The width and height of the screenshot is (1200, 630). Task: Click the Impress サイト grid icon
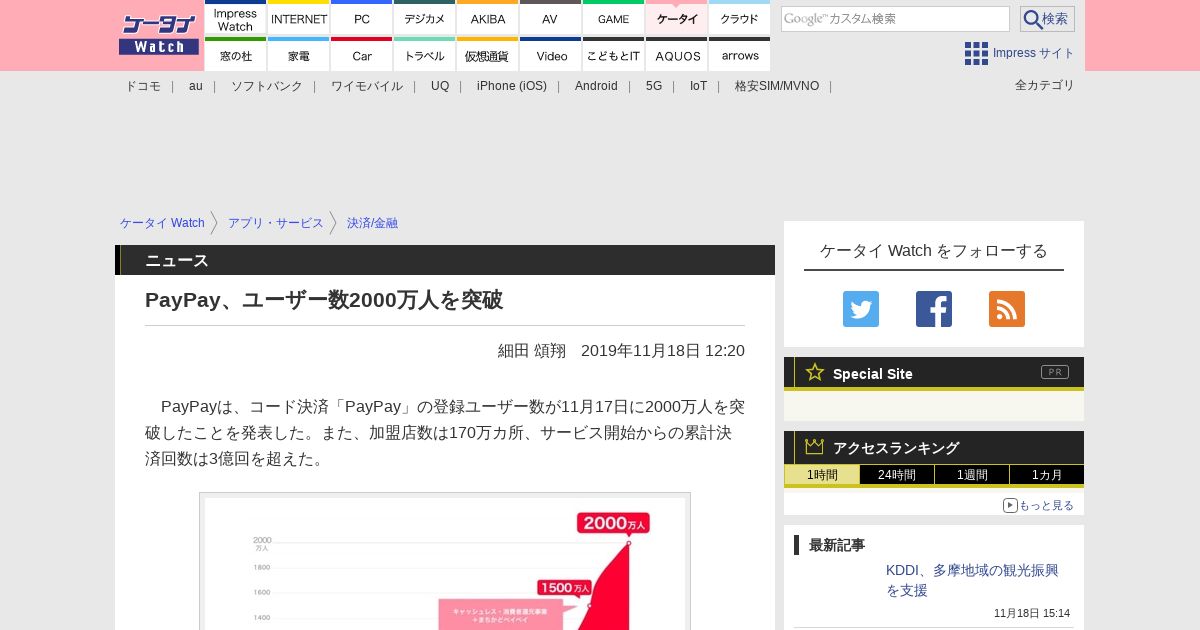(976, 53)
